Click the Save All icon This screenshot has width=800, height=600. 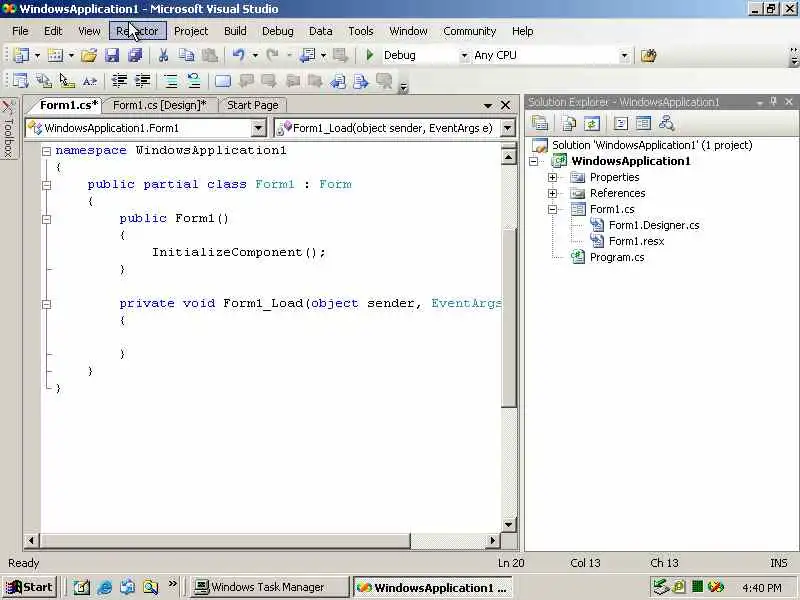(135, 55)
